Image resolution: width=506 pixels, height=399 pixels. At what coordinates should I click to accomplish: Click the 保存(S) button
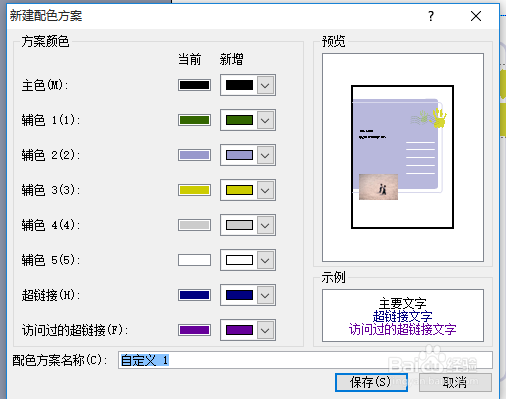(x=371, y=382)
